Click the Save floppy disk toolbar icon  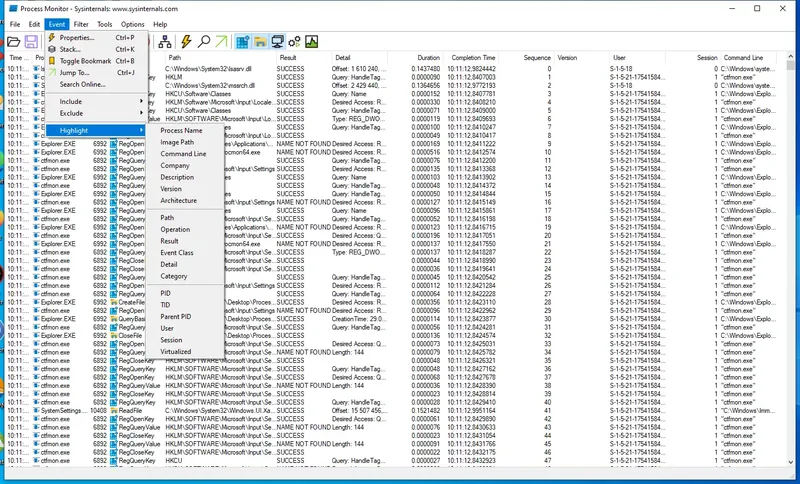(x=31, y=42)
